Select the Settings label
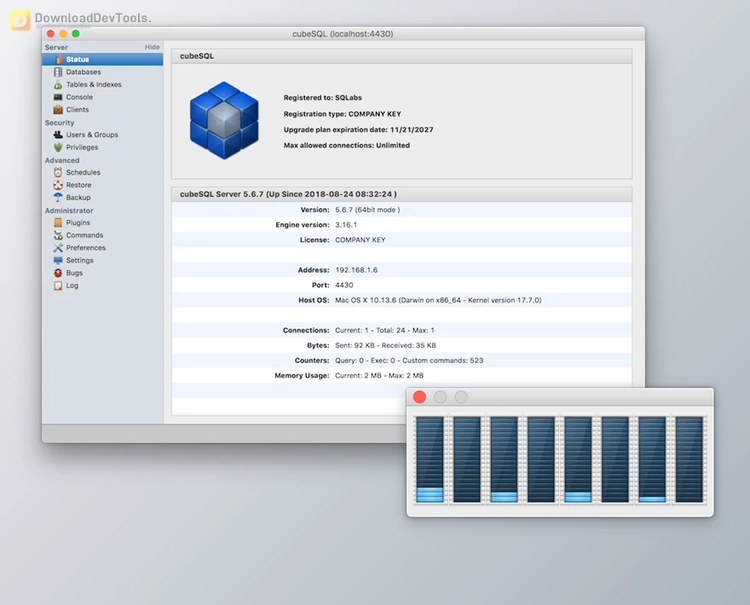750x605 pixels. click(79, 260)
